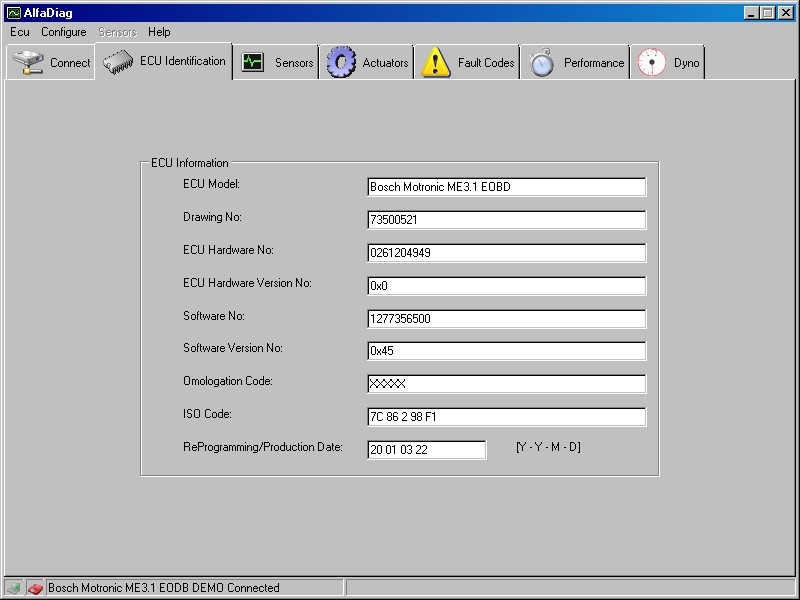
Task: Open the Ecu menu
Action: [20, 32]
